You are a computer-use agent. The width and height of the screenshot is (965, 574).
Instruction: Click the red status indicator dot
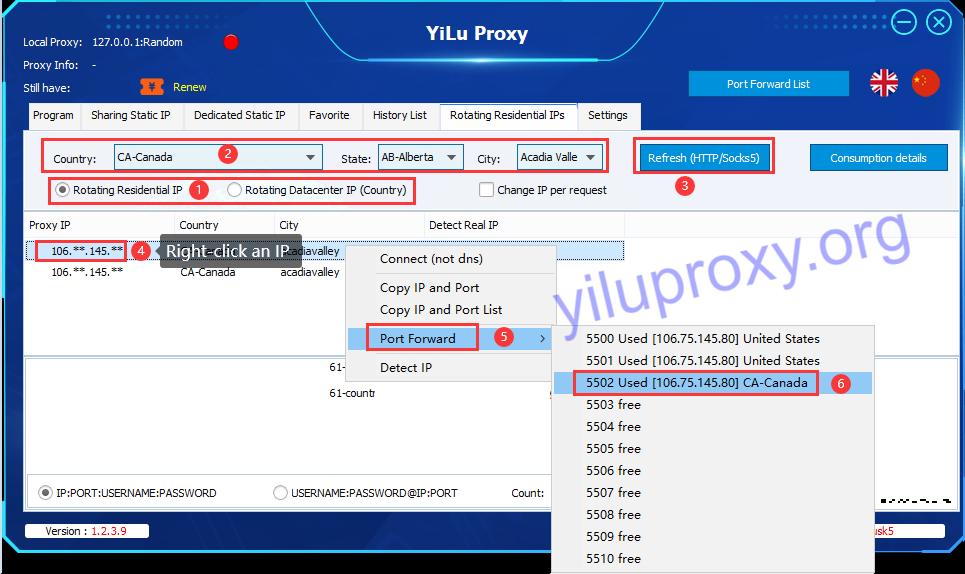231,42
